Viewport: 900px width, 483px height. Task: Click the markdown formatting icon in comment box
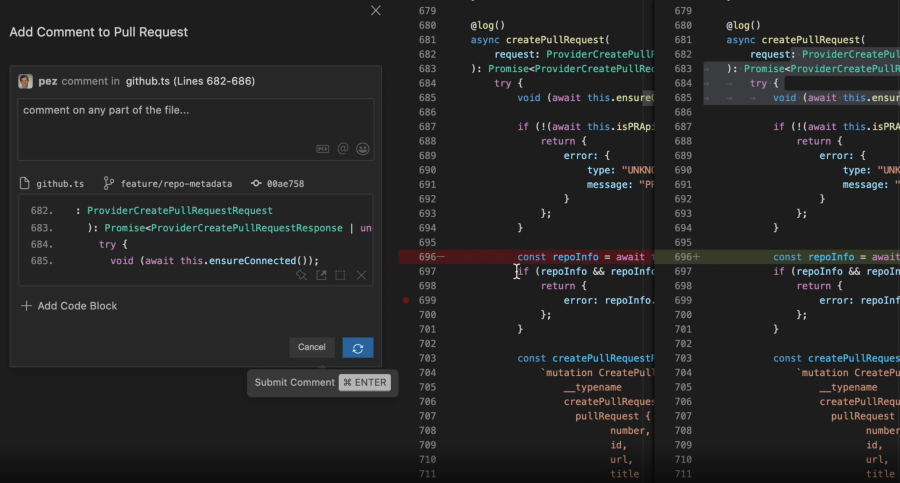[323, 148]
